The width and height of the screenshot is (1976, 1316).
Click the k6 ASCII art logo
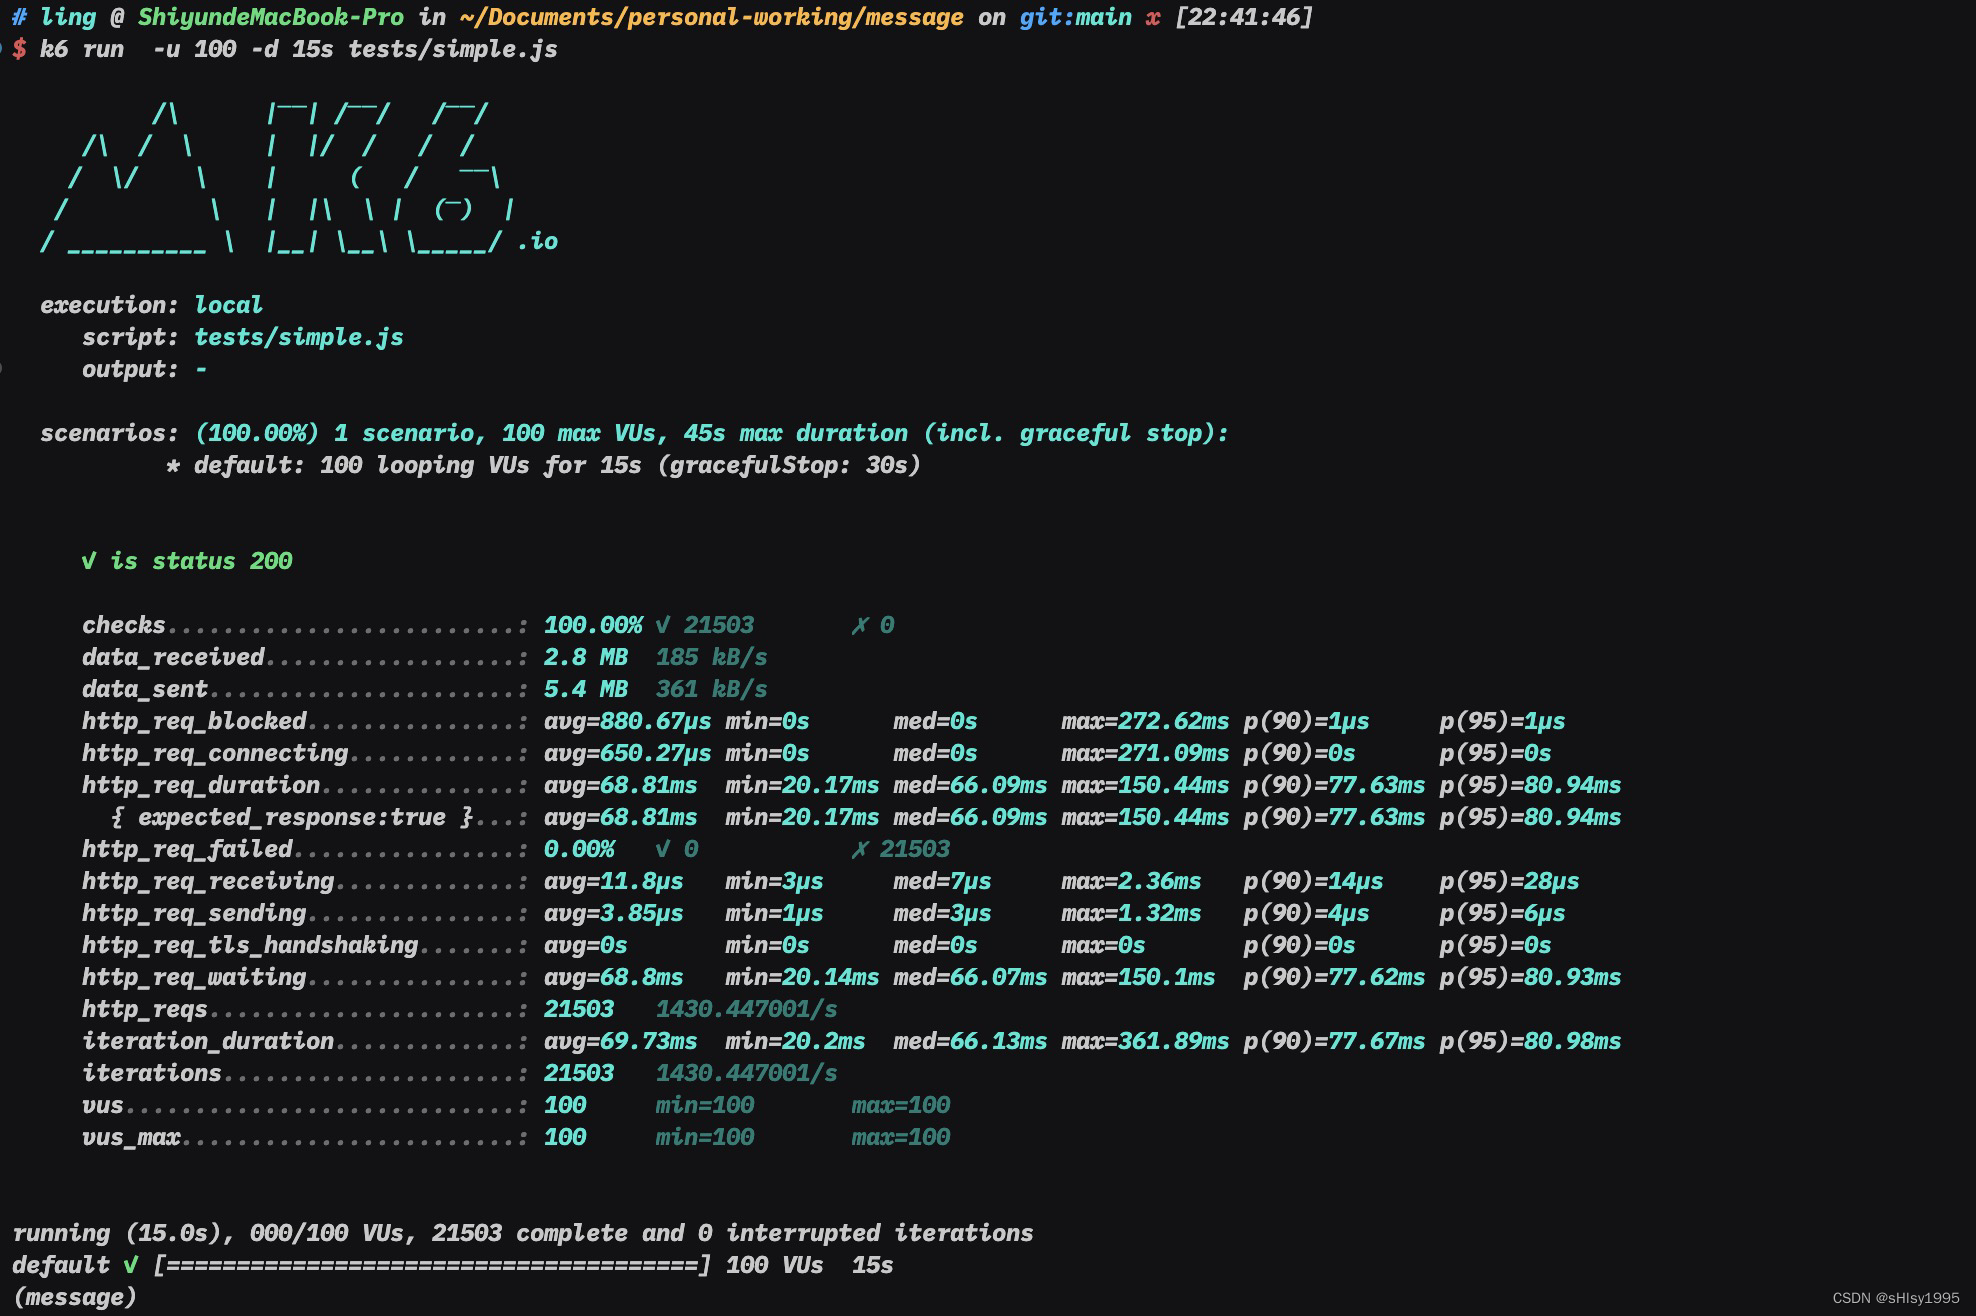276,177
